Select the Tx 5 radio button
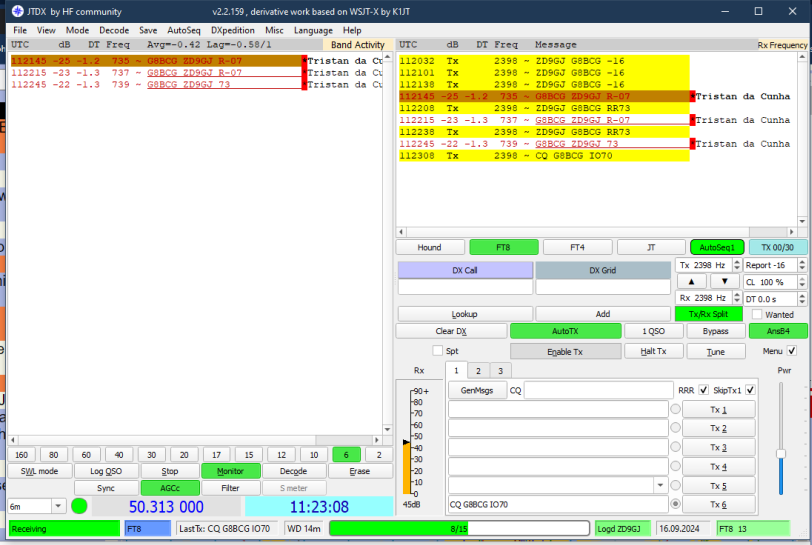Viewport: 812px width, 545px height. coord(675,485)
